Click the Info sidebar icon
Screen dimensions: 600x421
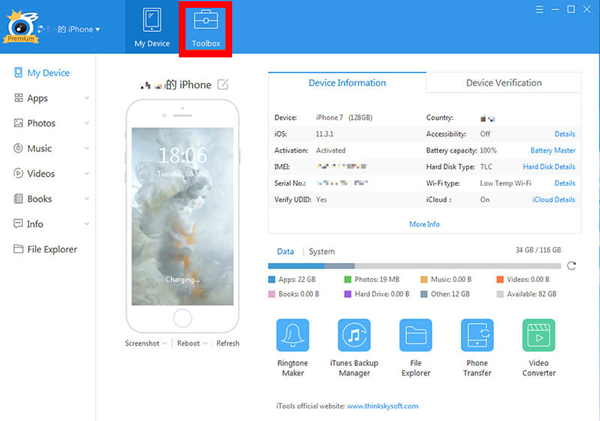tap(18, 224)
